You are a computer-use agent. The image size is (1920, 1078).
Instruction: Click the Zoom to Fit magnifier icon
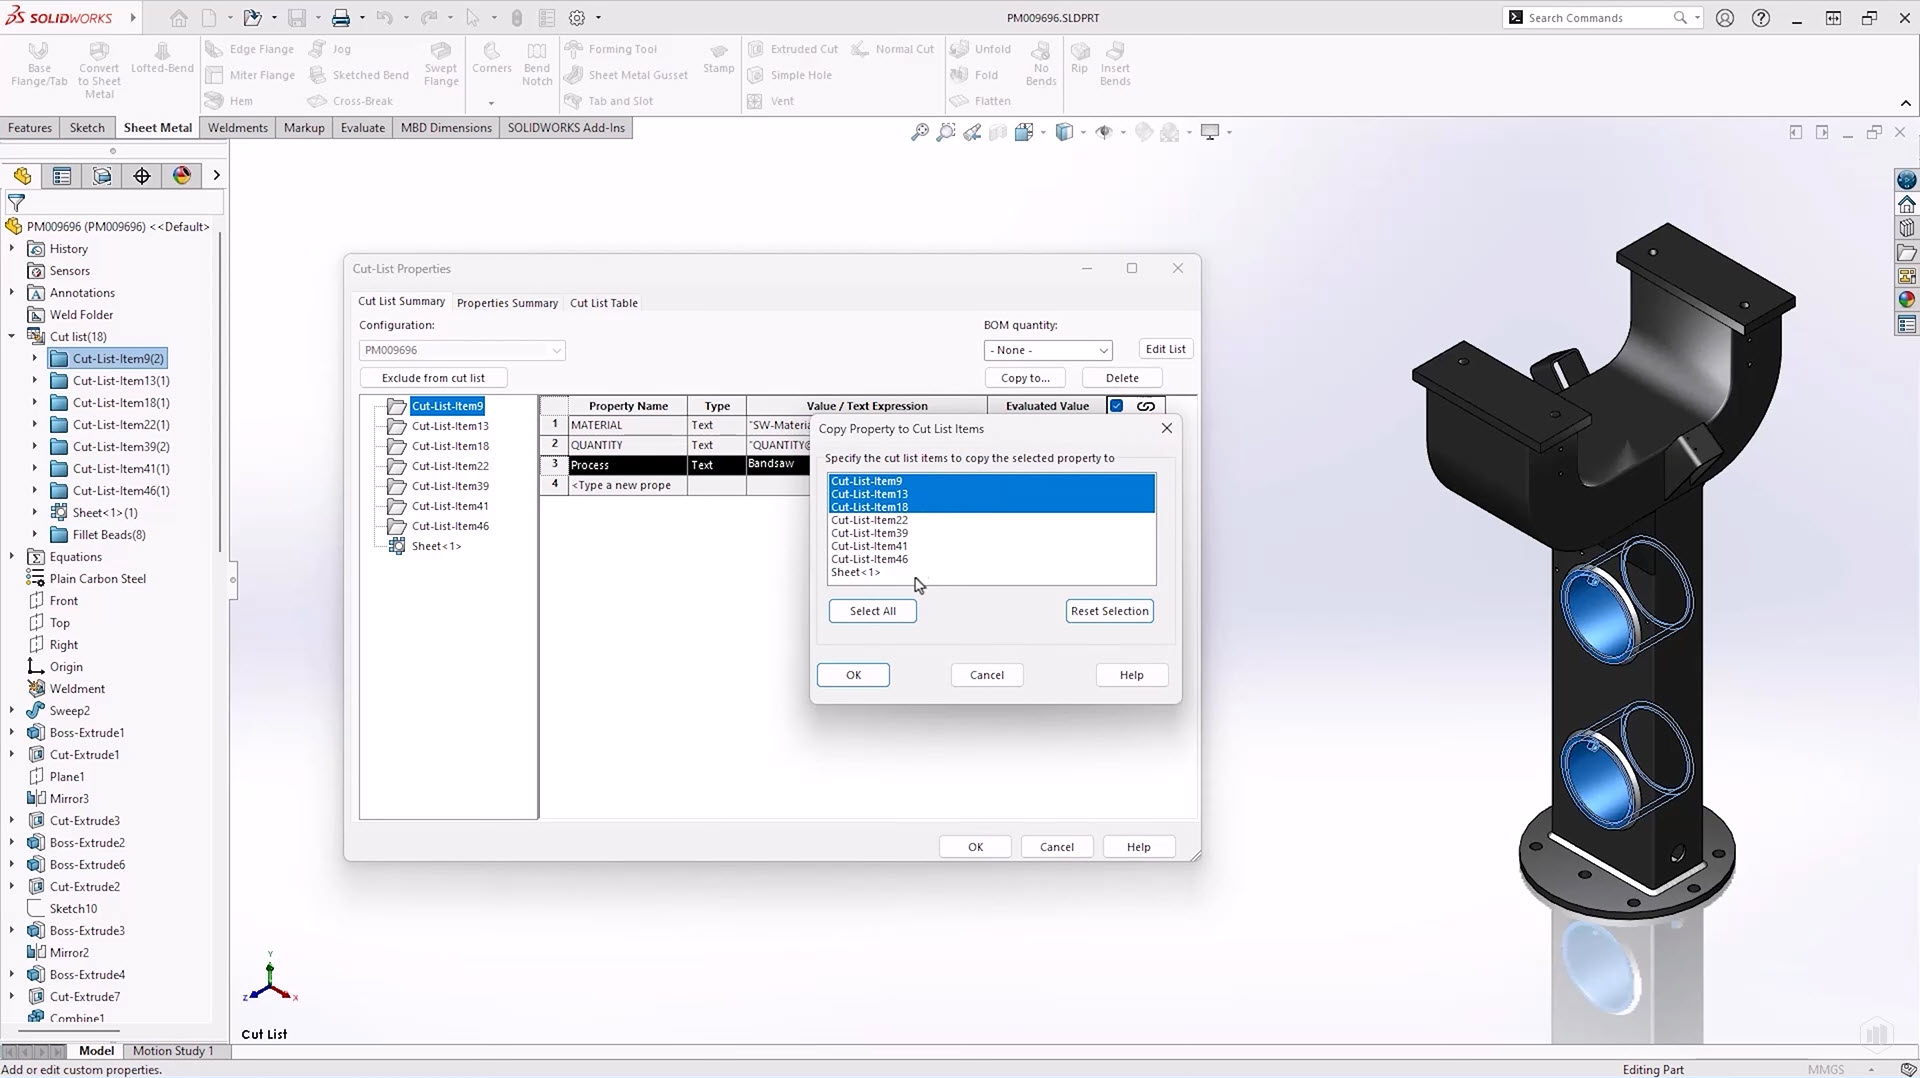click(919, 132)
